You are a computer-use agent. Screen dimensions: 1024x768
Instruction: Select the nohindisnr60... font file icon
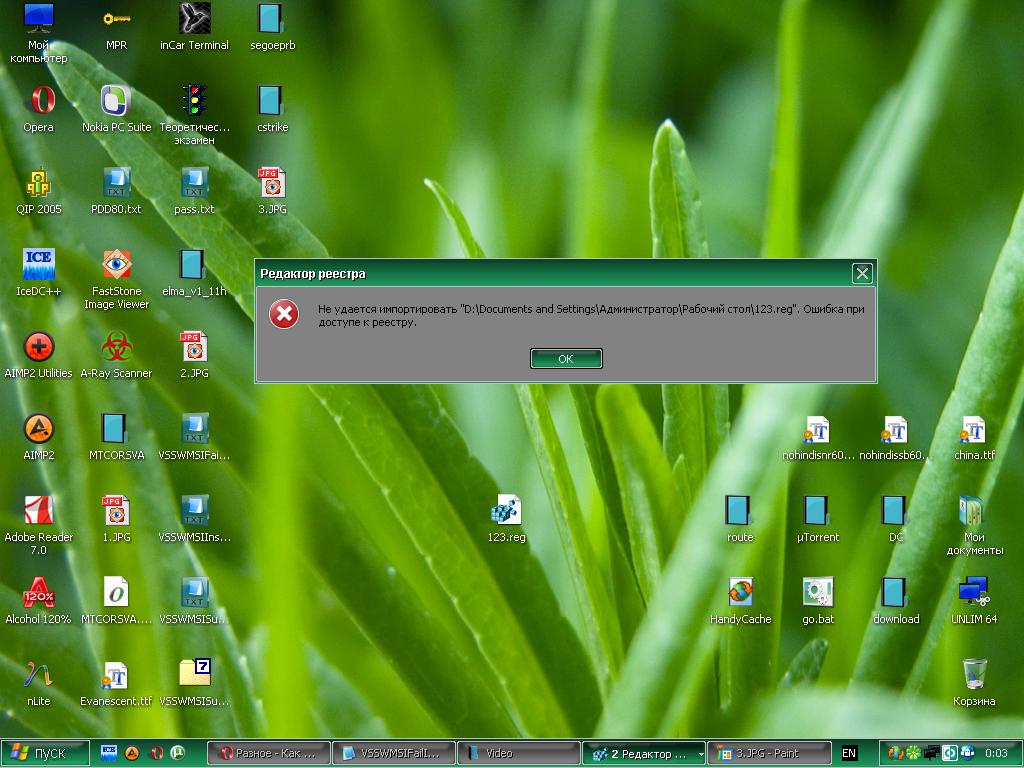coord(818,436)
